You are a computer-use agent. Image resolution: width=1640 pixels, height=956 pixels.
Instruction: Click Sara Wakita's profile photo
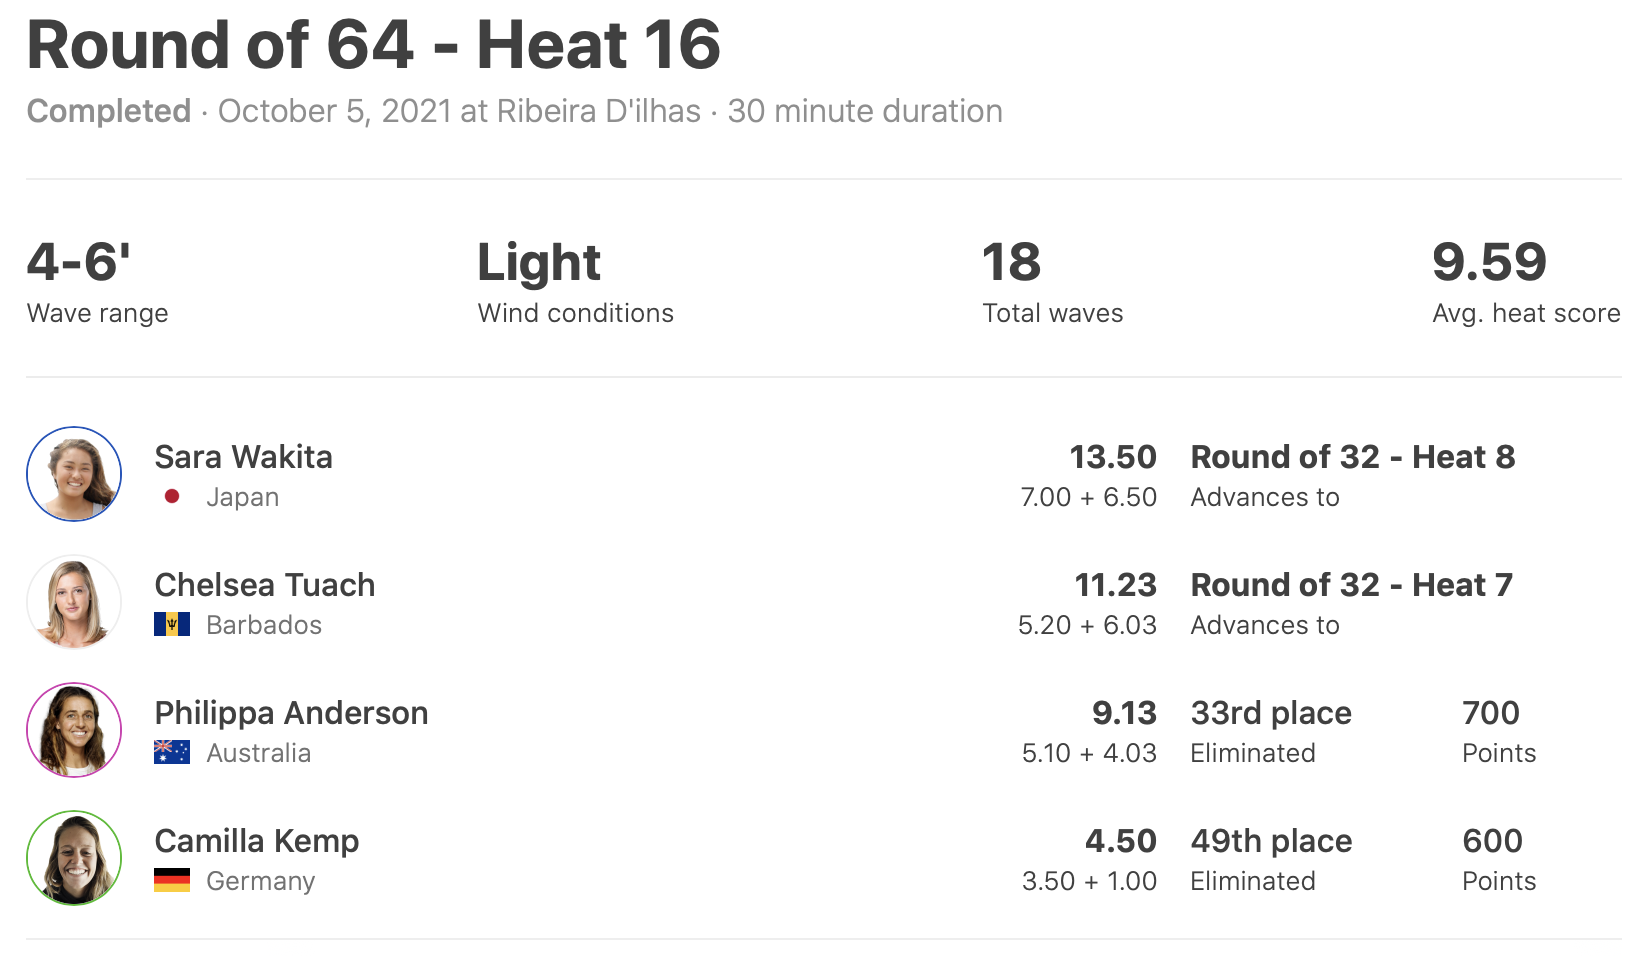tap(74, 474)
